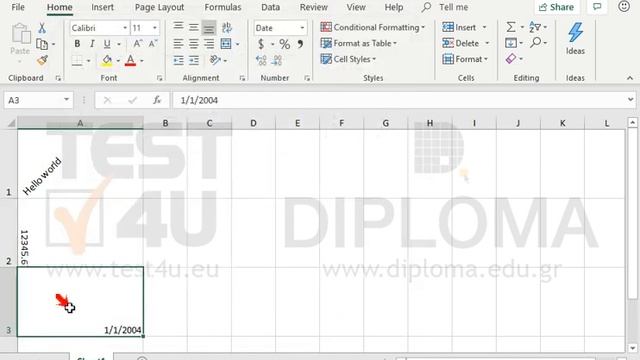Click the Clear eraser icon
This screenshot has height=360, width=640.
click(x=511, y=59)
